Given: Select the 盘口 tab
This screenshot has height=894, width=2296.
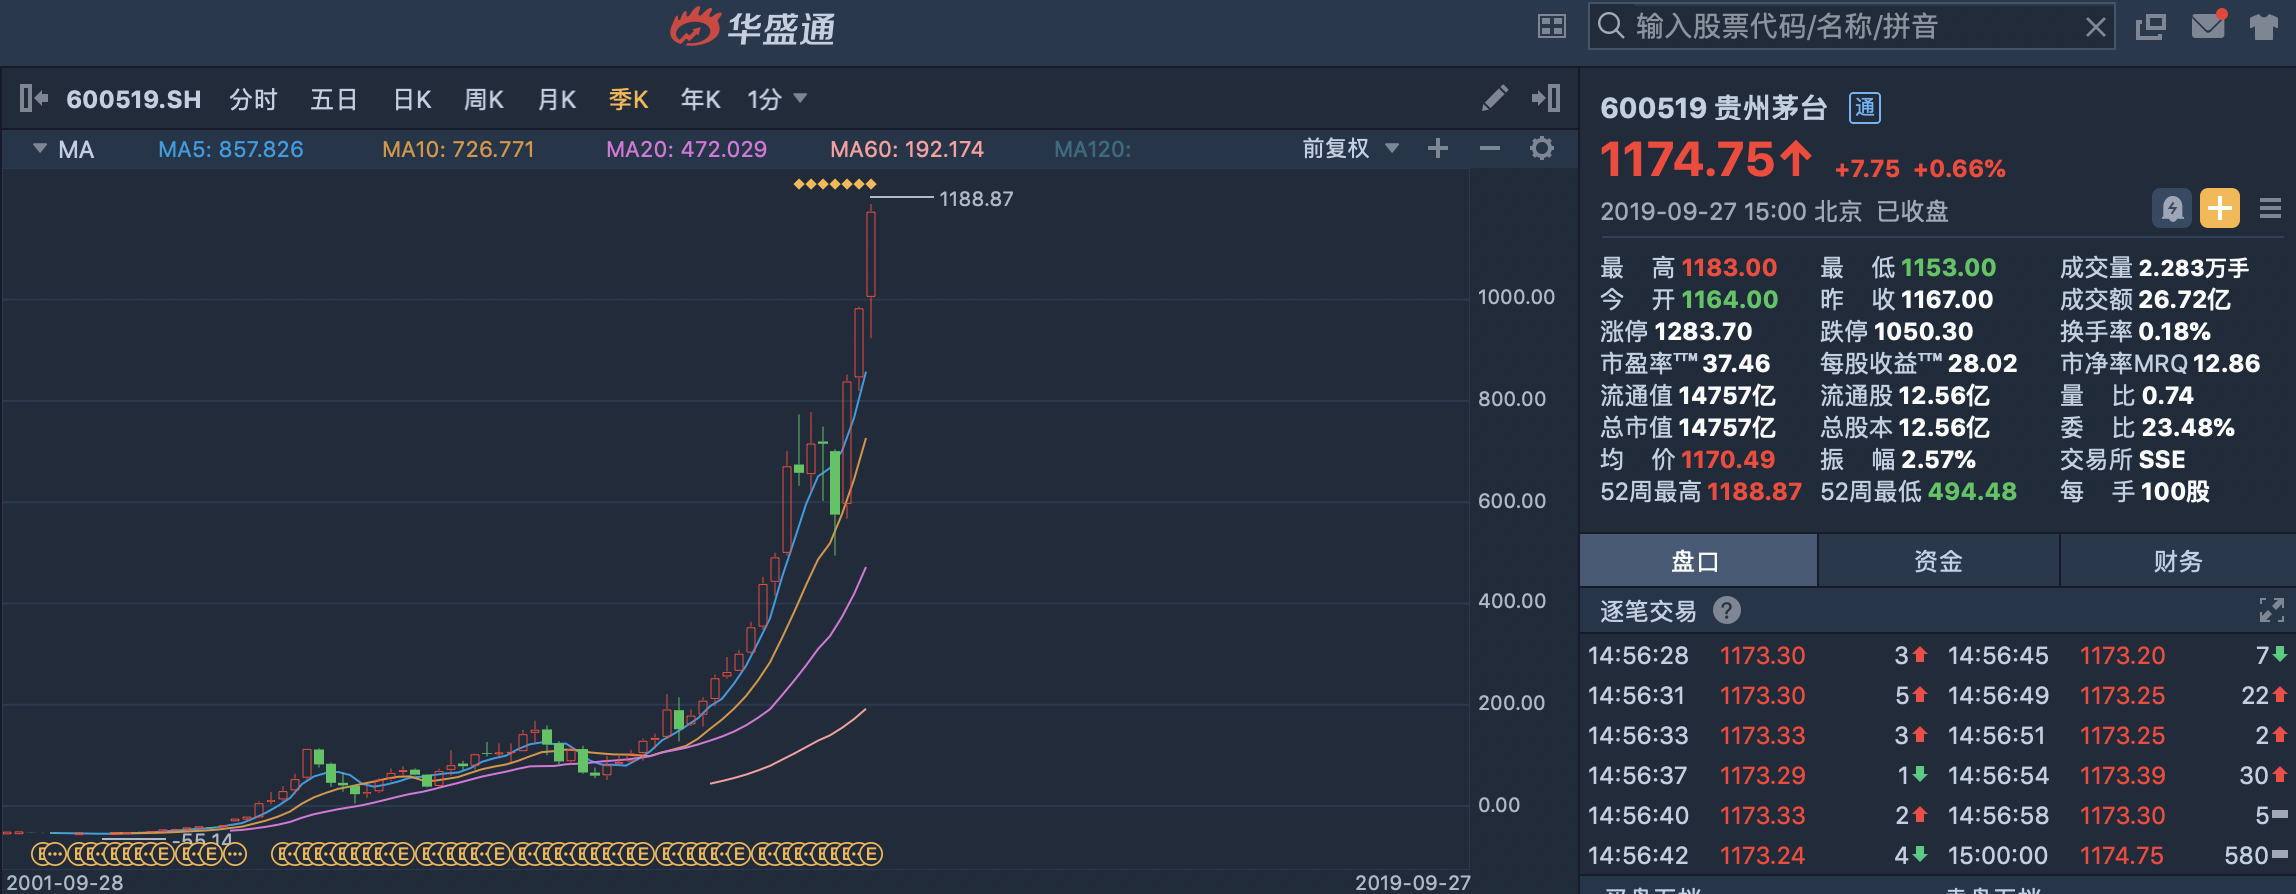Looking at the screenshot, I should [x=1698, y=561].
